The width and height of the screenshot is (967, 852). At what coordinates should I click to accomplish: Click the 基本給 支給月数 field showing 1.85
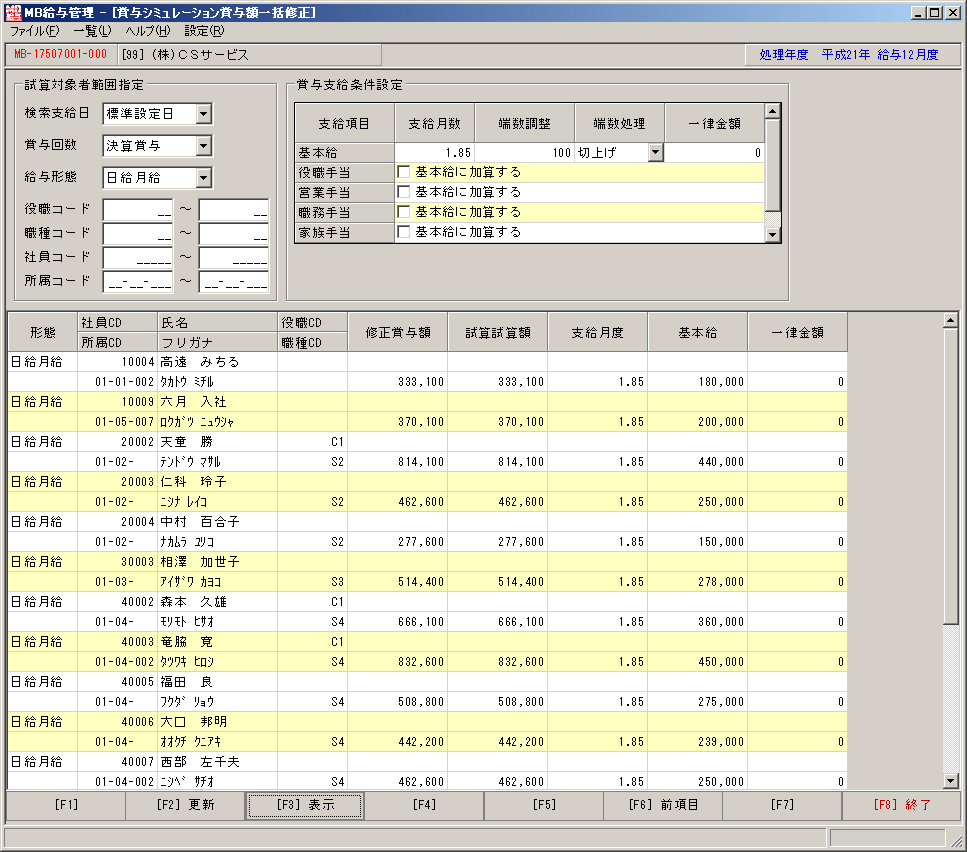coord(435,152)
